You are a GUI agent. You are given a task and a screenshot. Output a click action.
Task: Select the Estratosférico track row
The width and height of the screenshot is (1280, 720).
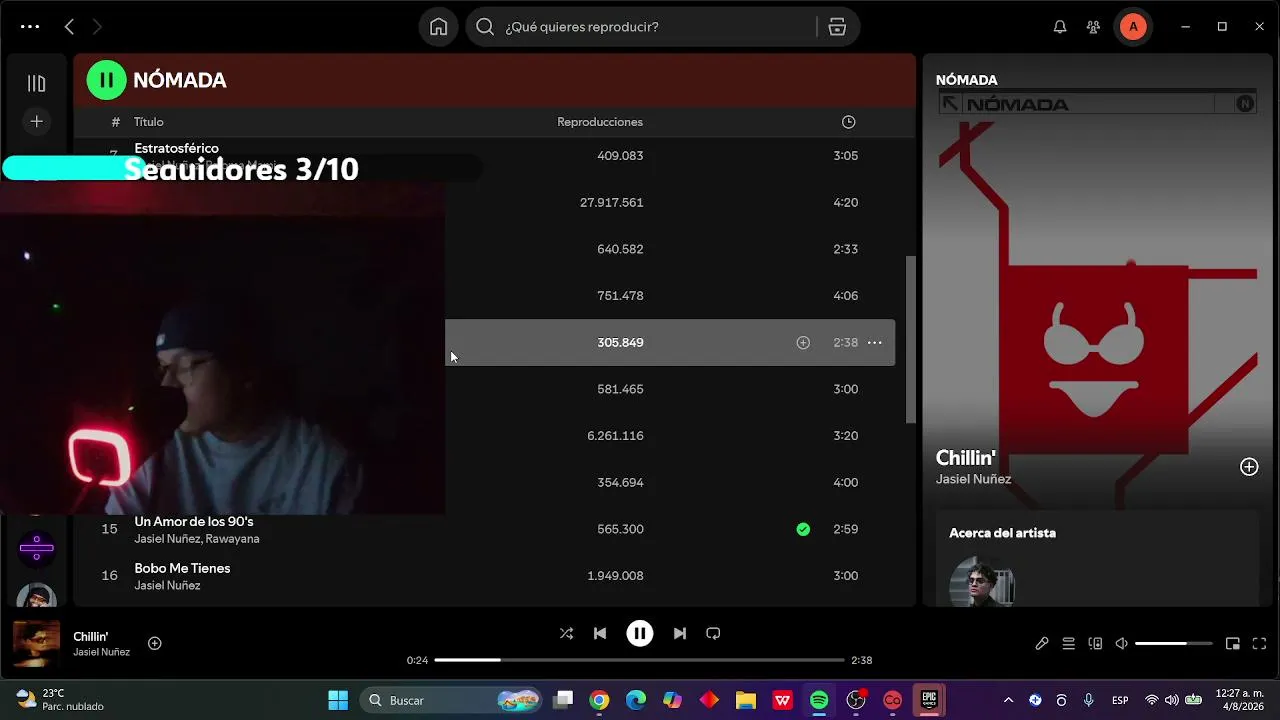(494, 156)
